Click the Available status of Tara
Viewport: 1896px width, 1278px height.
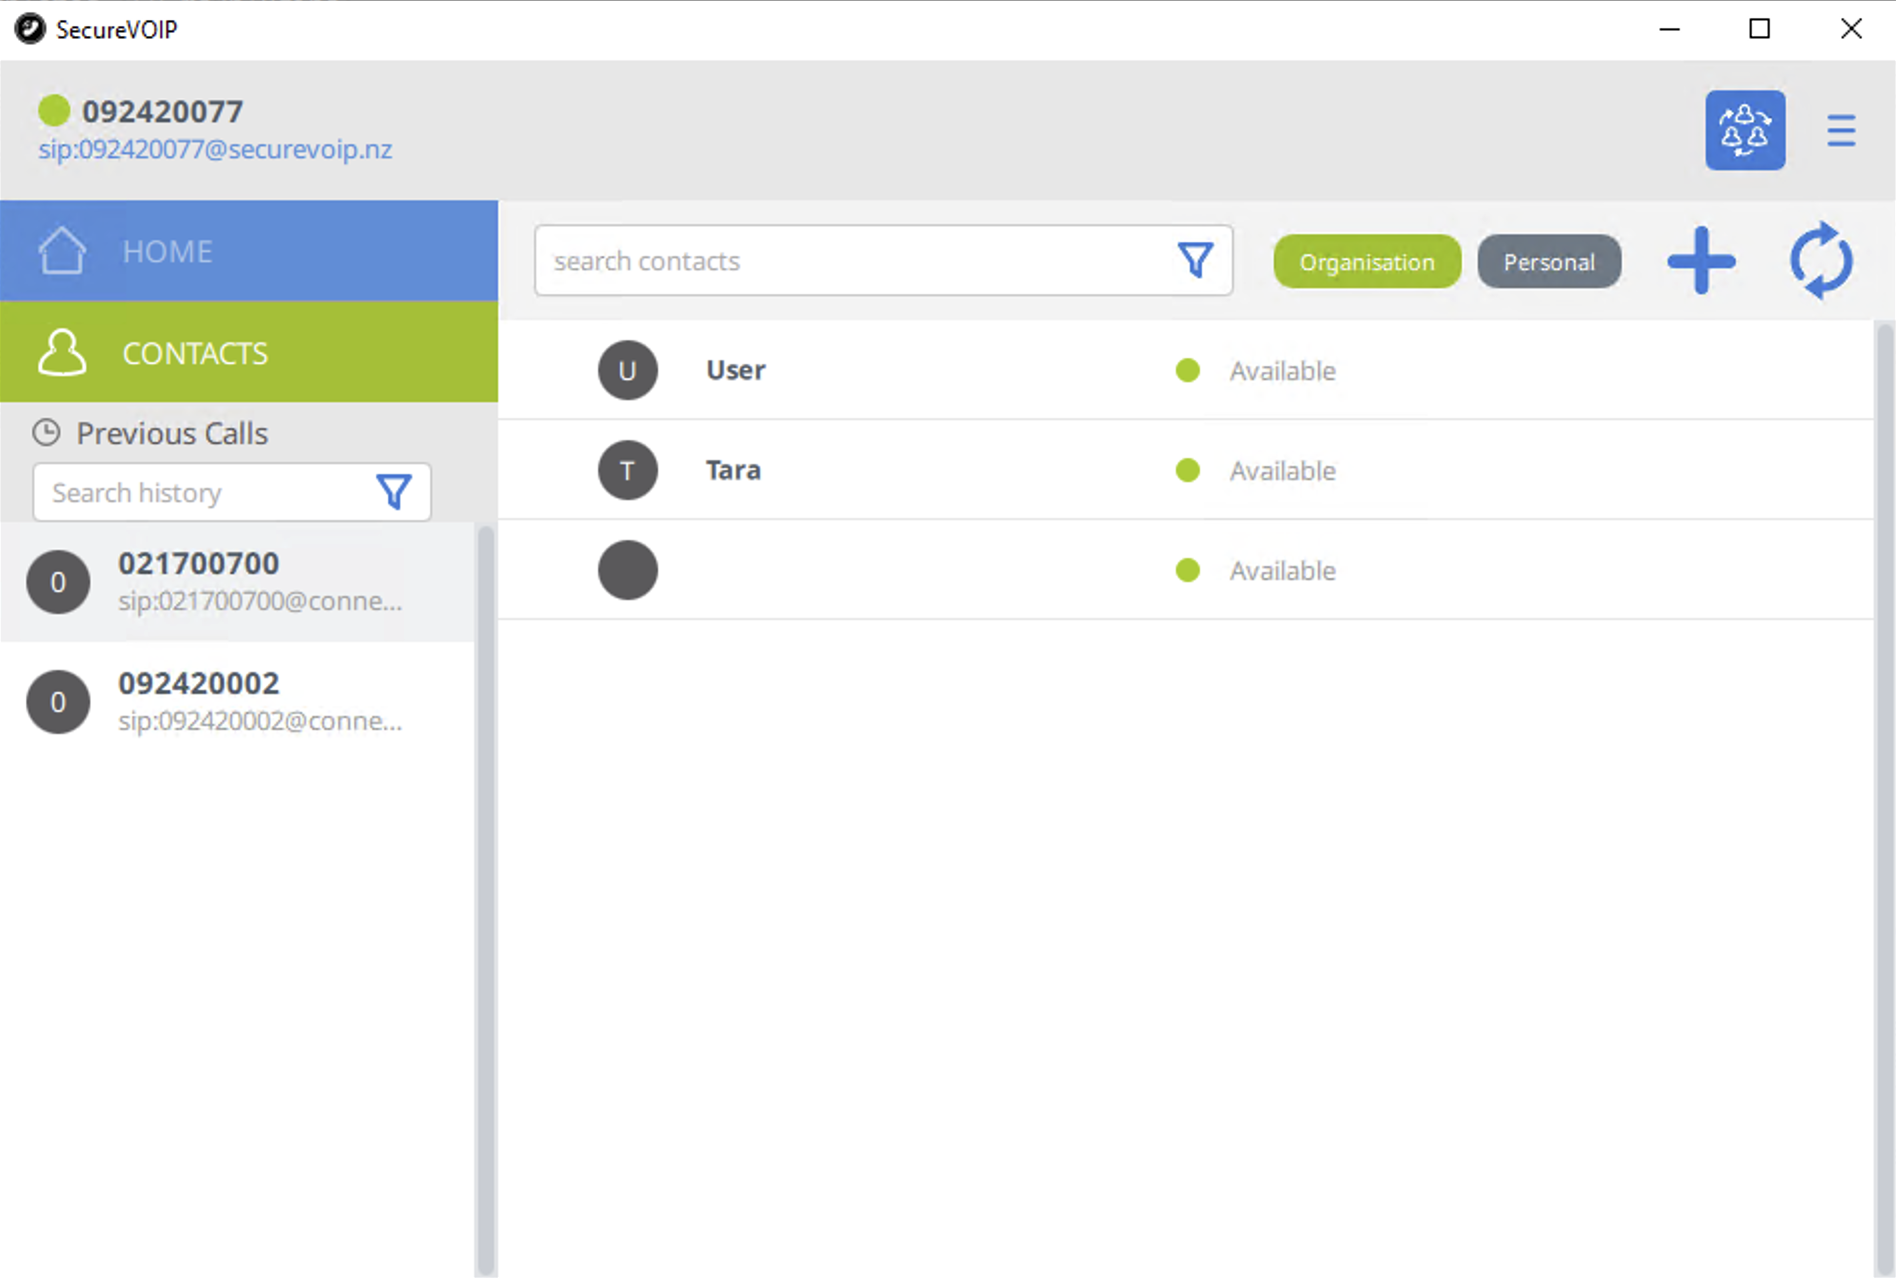1283,471
